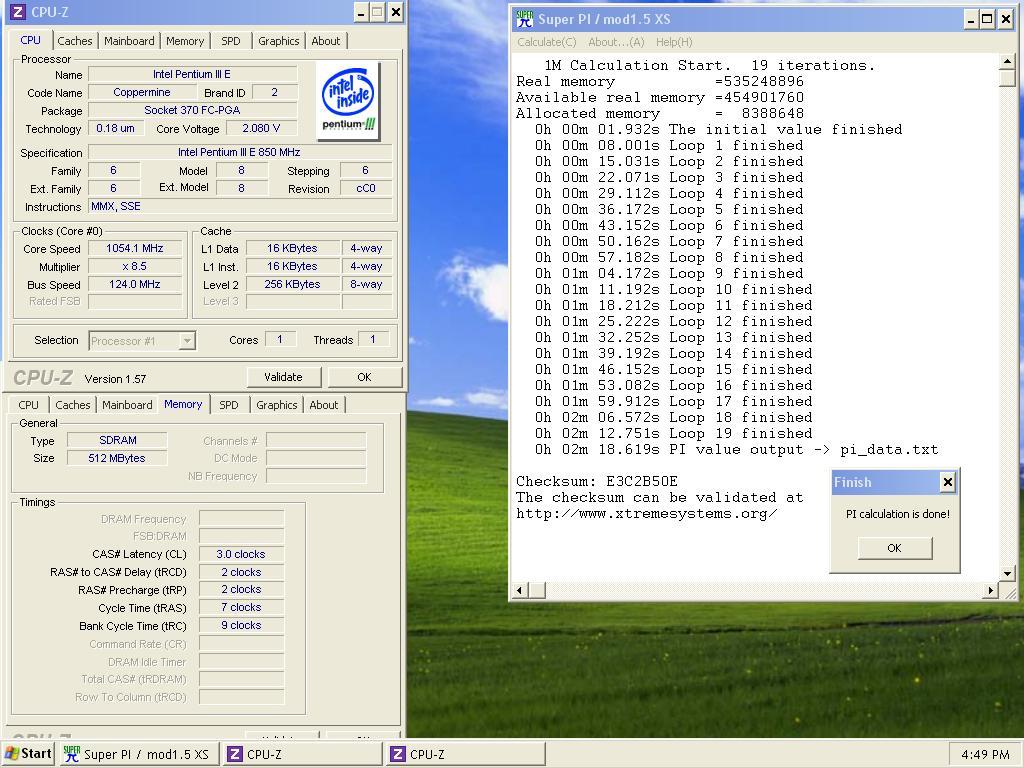Open the Help(H) menu in Super PI
The height and width of the screenshot is (768, 1024).
674,42
